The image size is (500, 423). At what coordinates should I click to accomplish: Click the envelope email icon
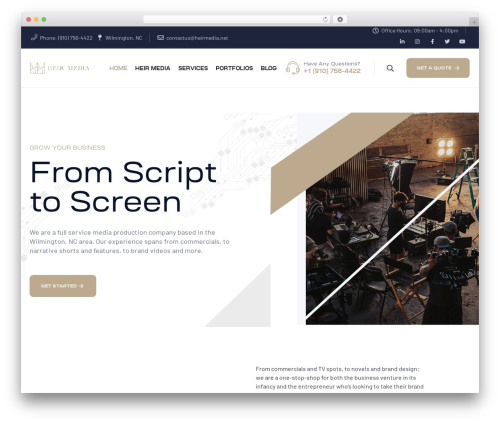160,38
